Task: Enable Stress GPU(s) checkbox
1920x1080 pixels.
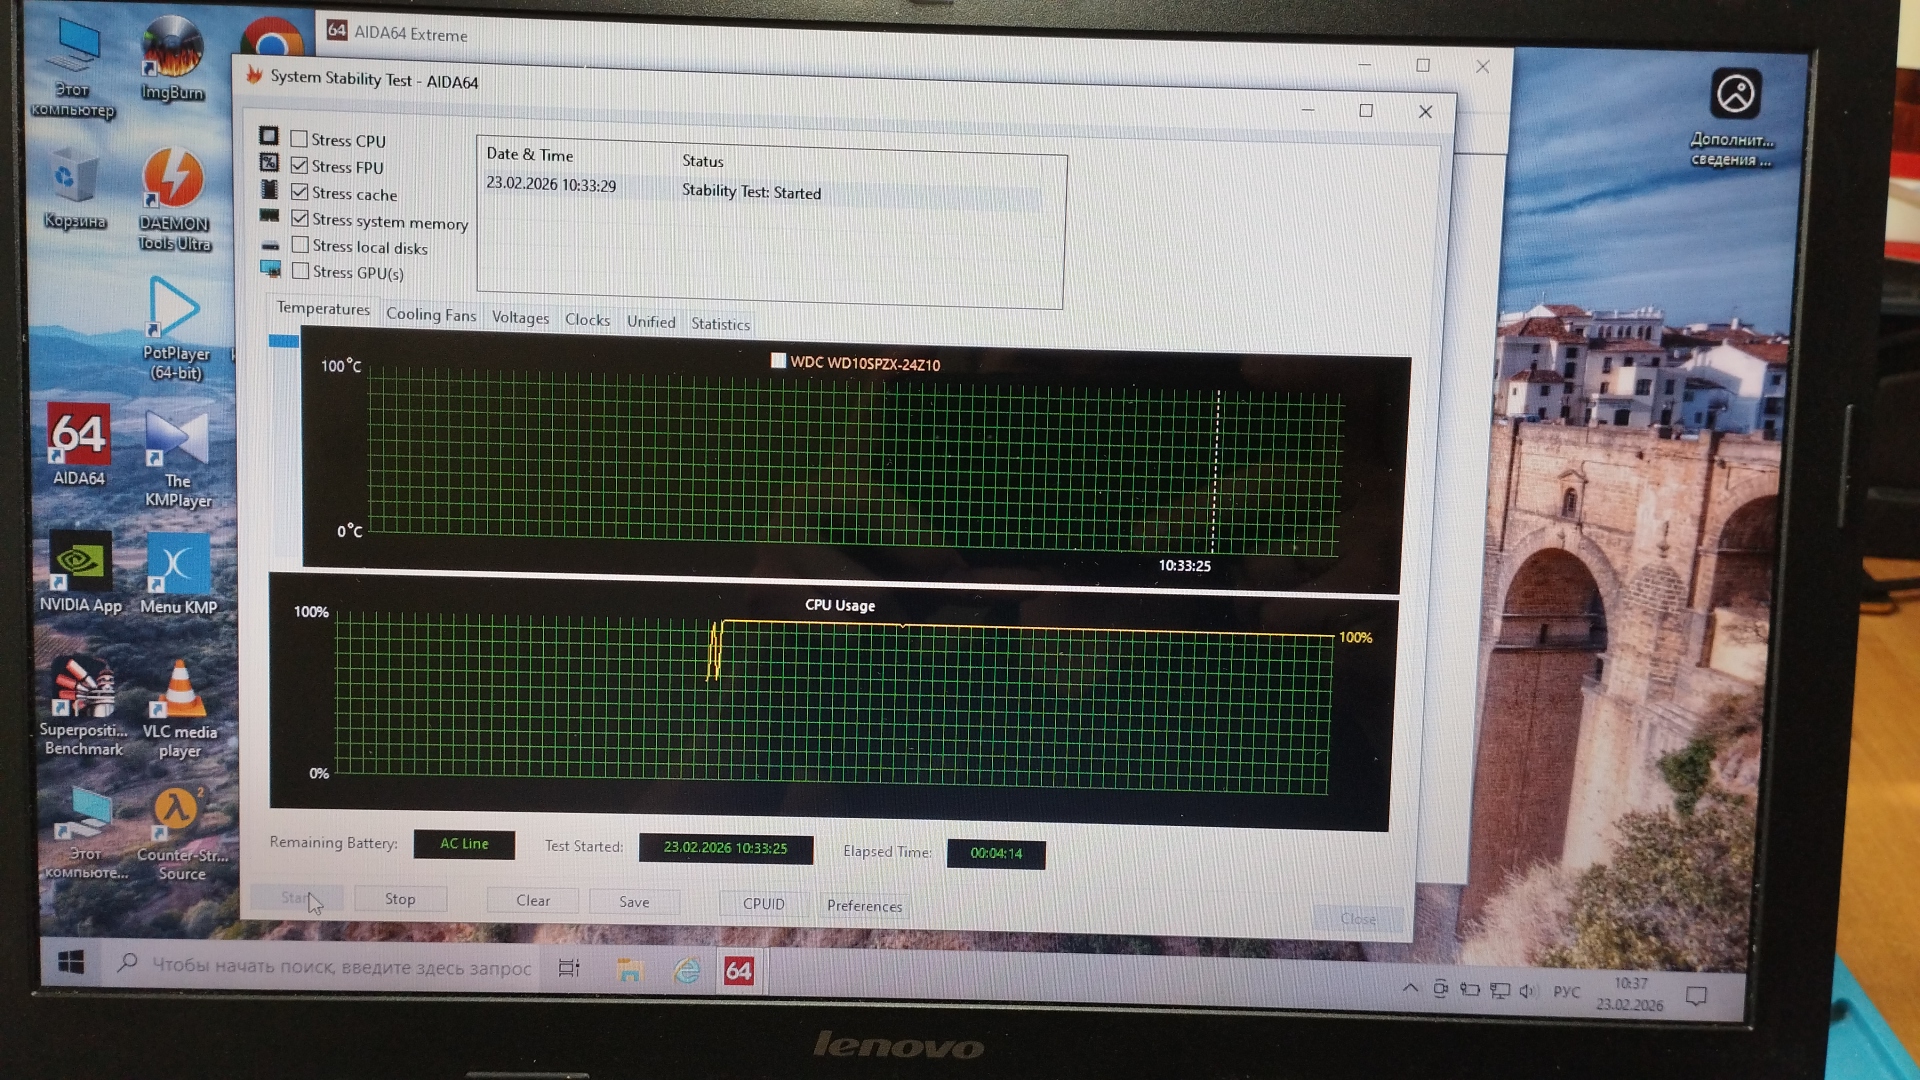Action: coord(300,271)
